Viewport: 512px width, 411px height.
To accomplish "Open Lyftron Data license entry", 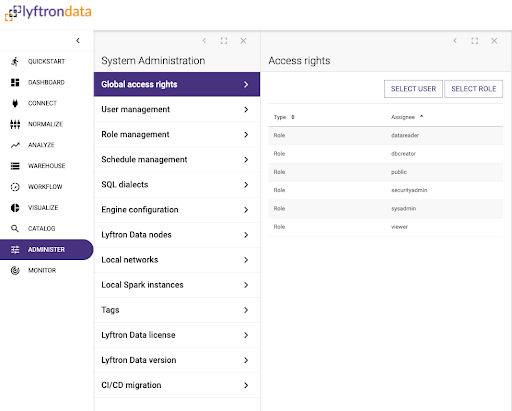I will pyautogui.click(x=177, y=335).
